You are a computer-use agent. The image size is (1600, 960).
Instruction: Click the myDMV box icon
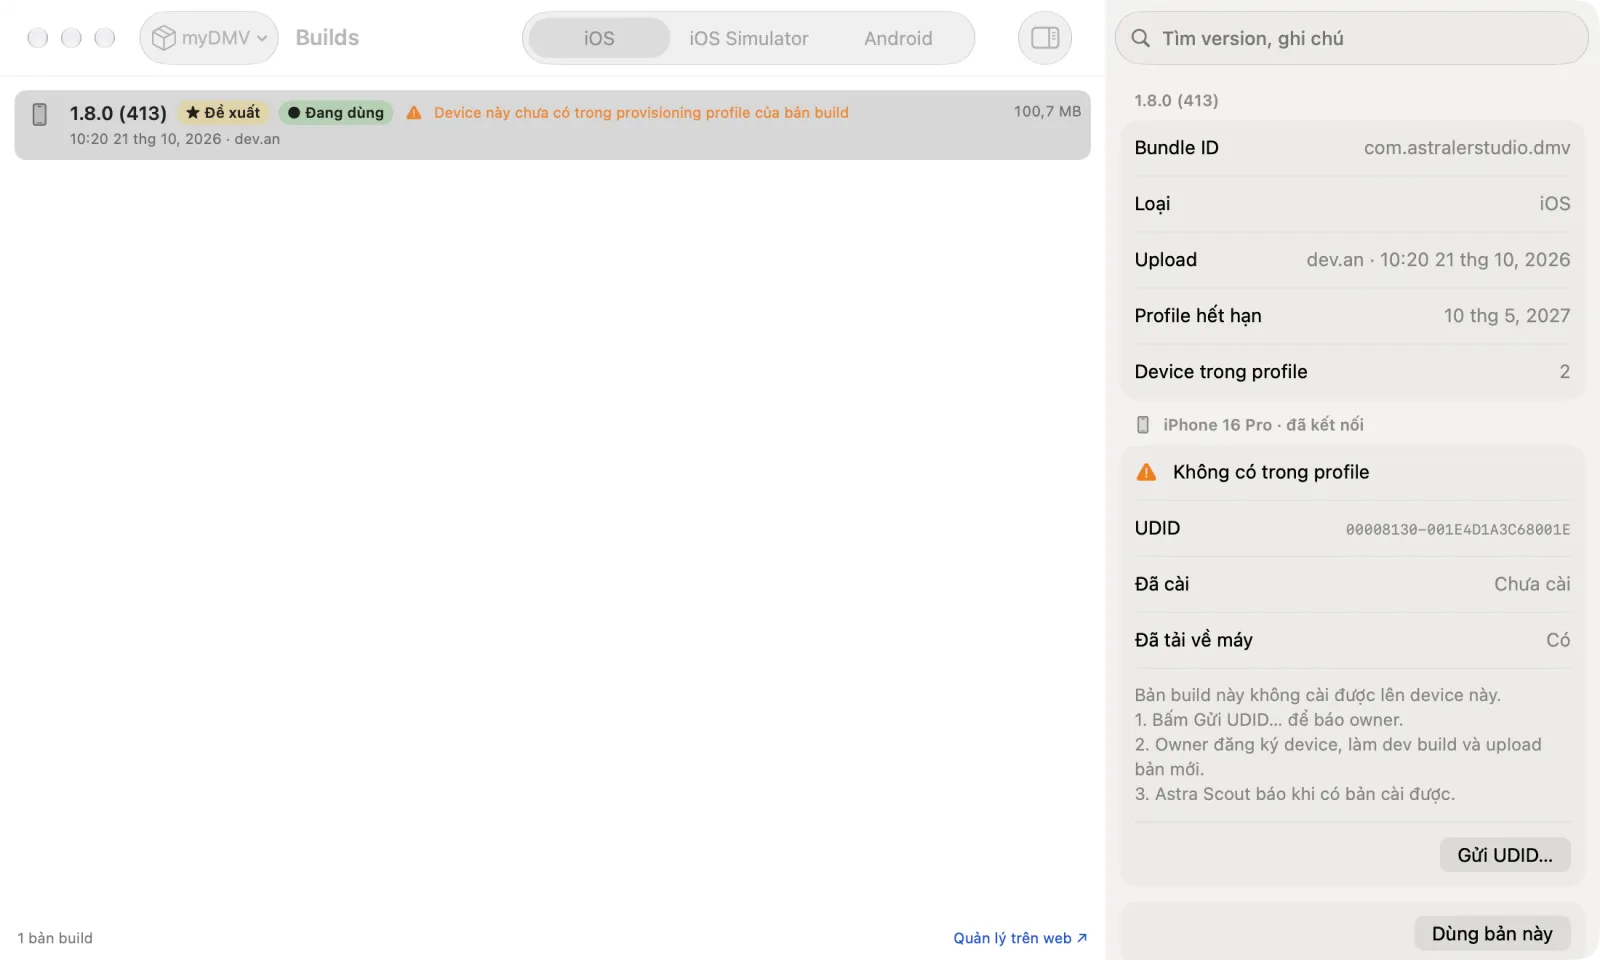tap(163, 38)
